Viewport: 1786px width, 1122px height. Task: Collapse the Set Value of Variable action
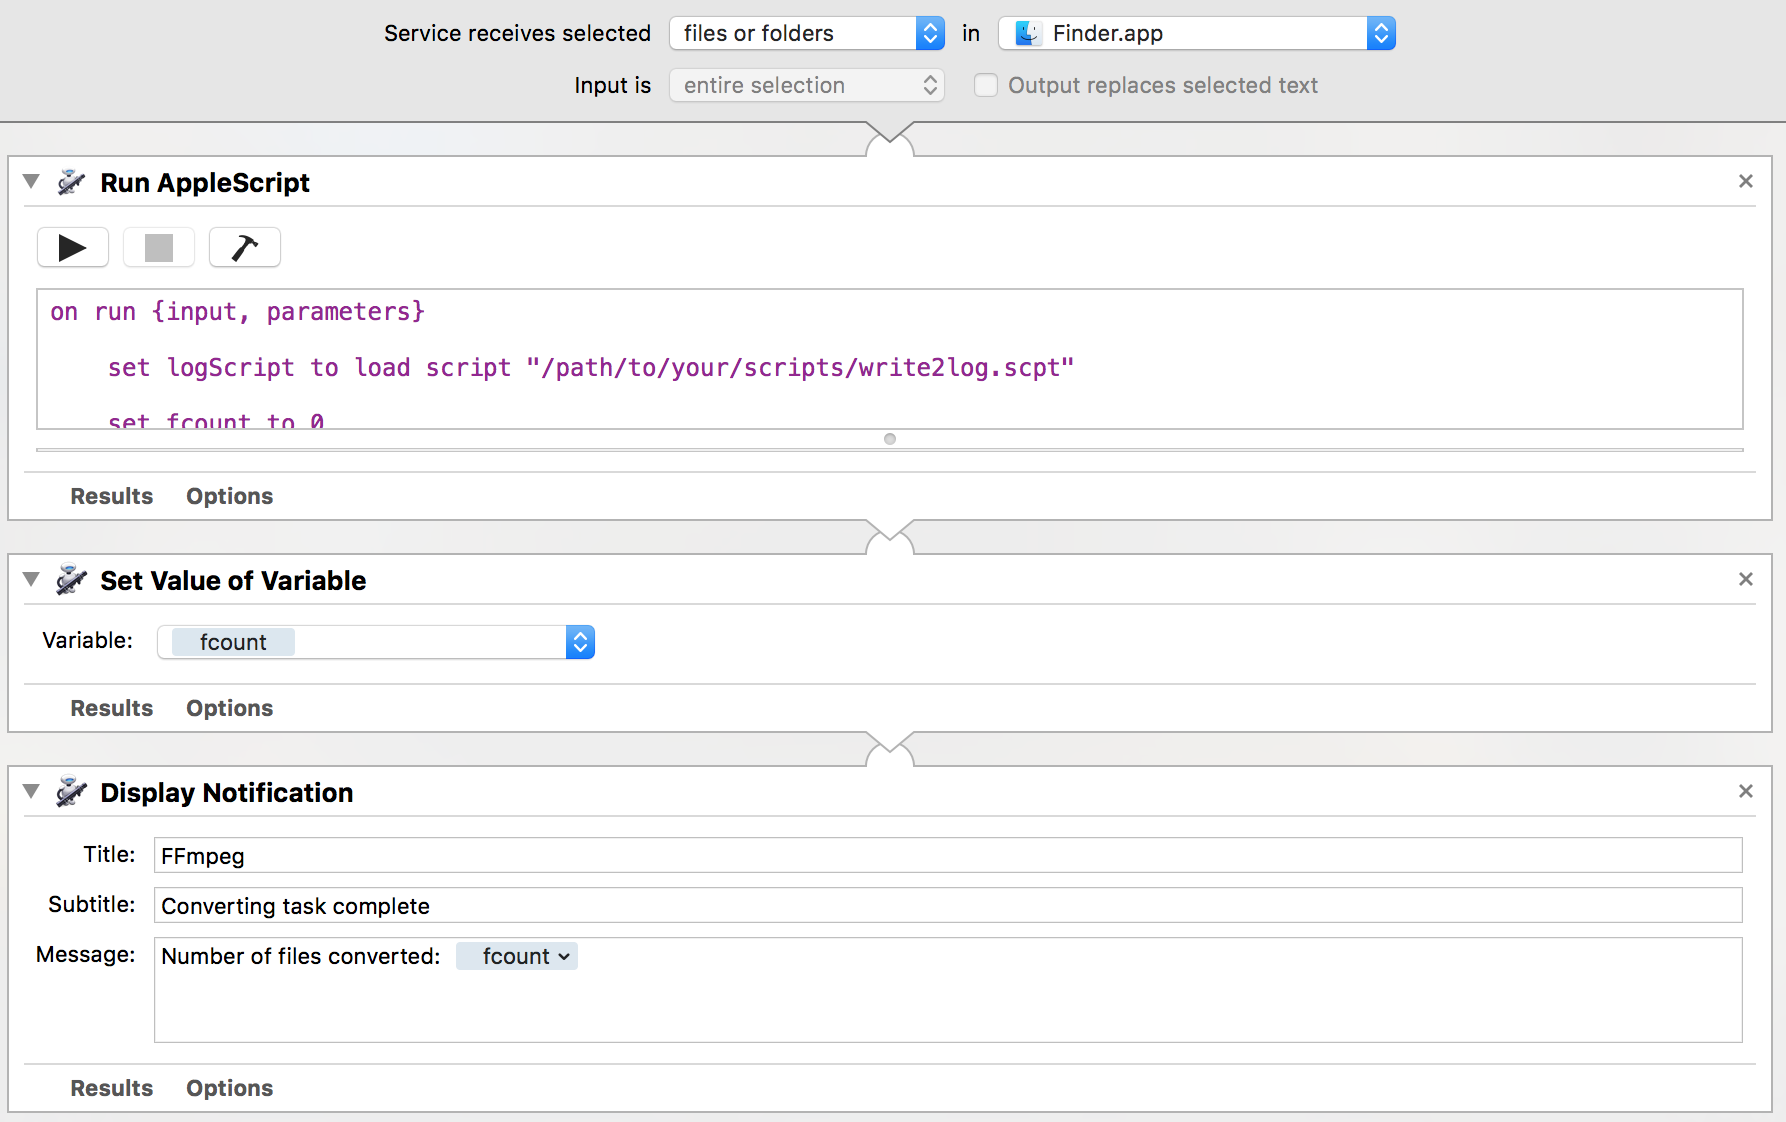pos(31,579)
